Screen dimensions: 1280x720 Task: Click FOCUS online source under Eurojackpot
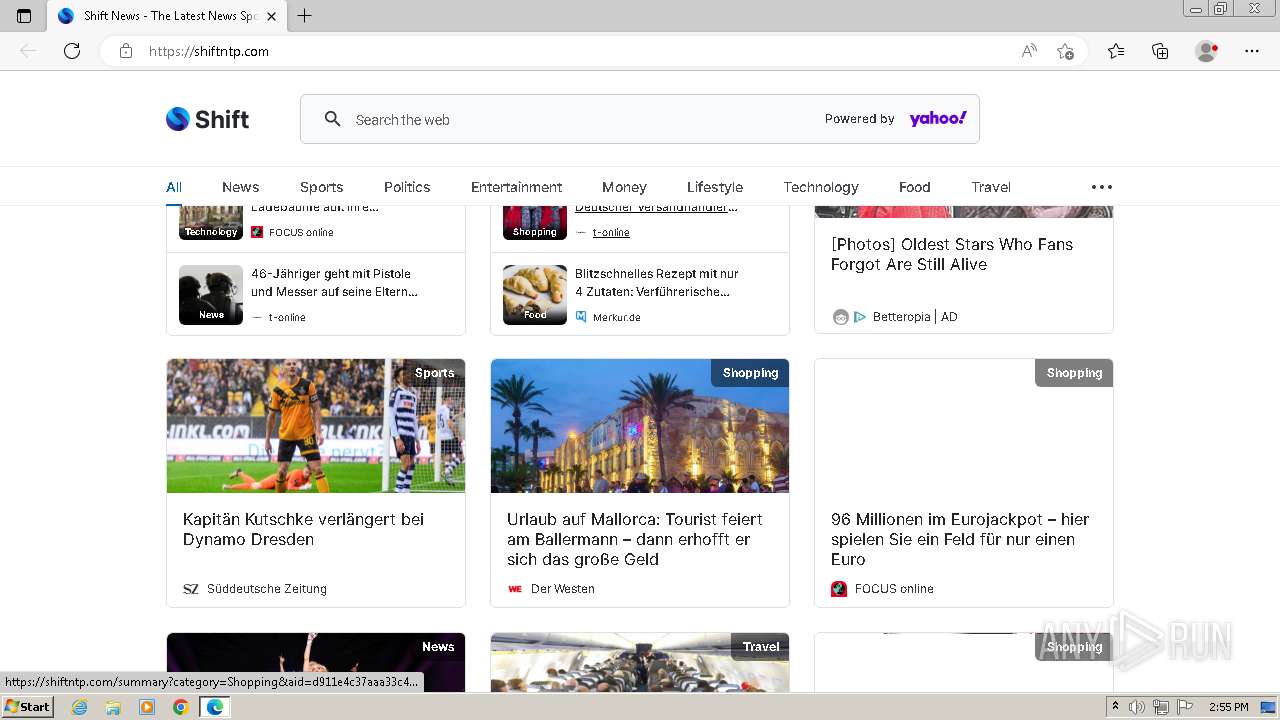(894, 589)
